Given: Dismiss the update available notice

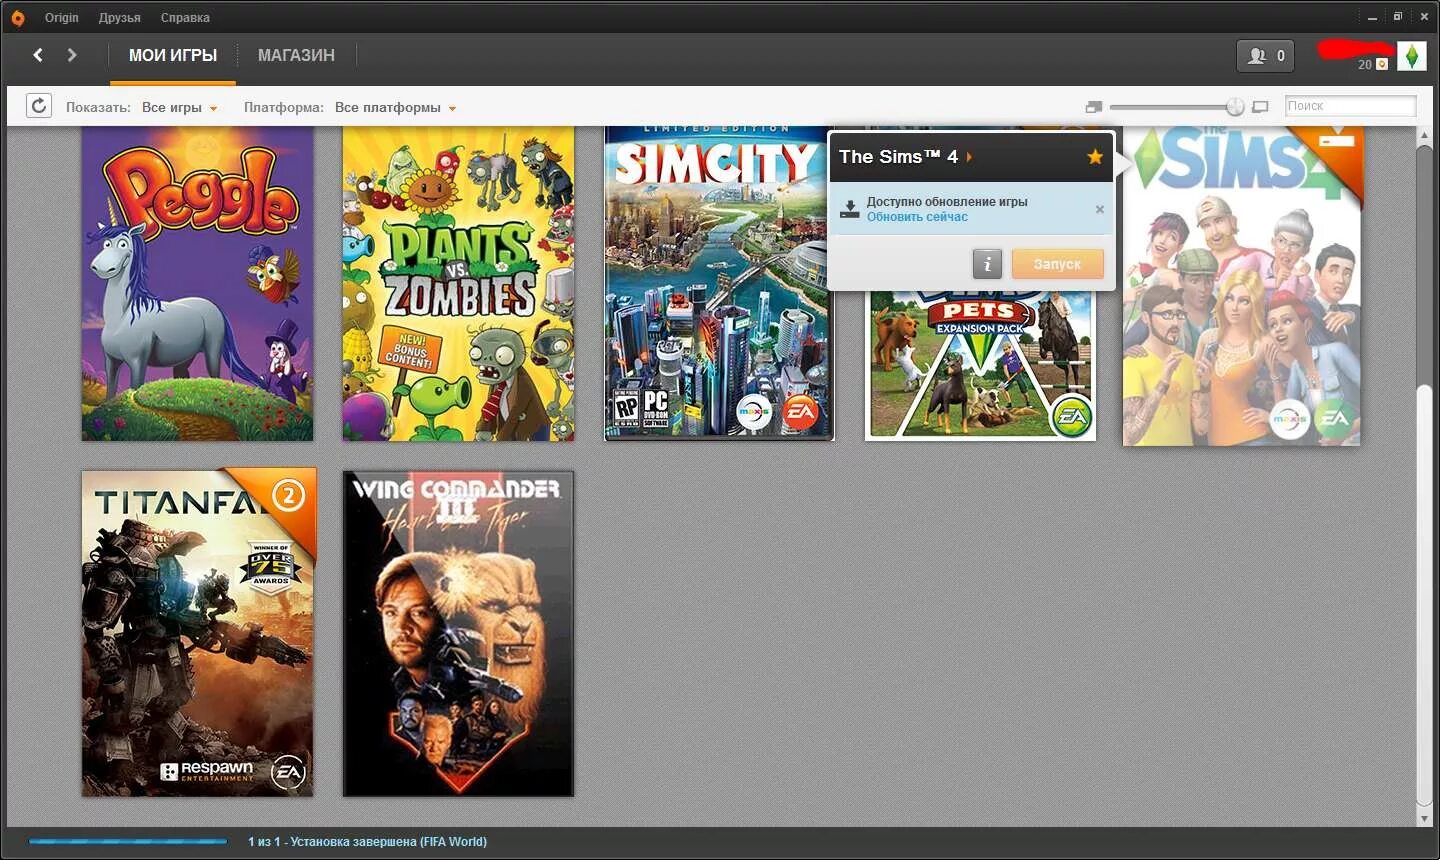Looking at the screenshot, I should 1099,209.
